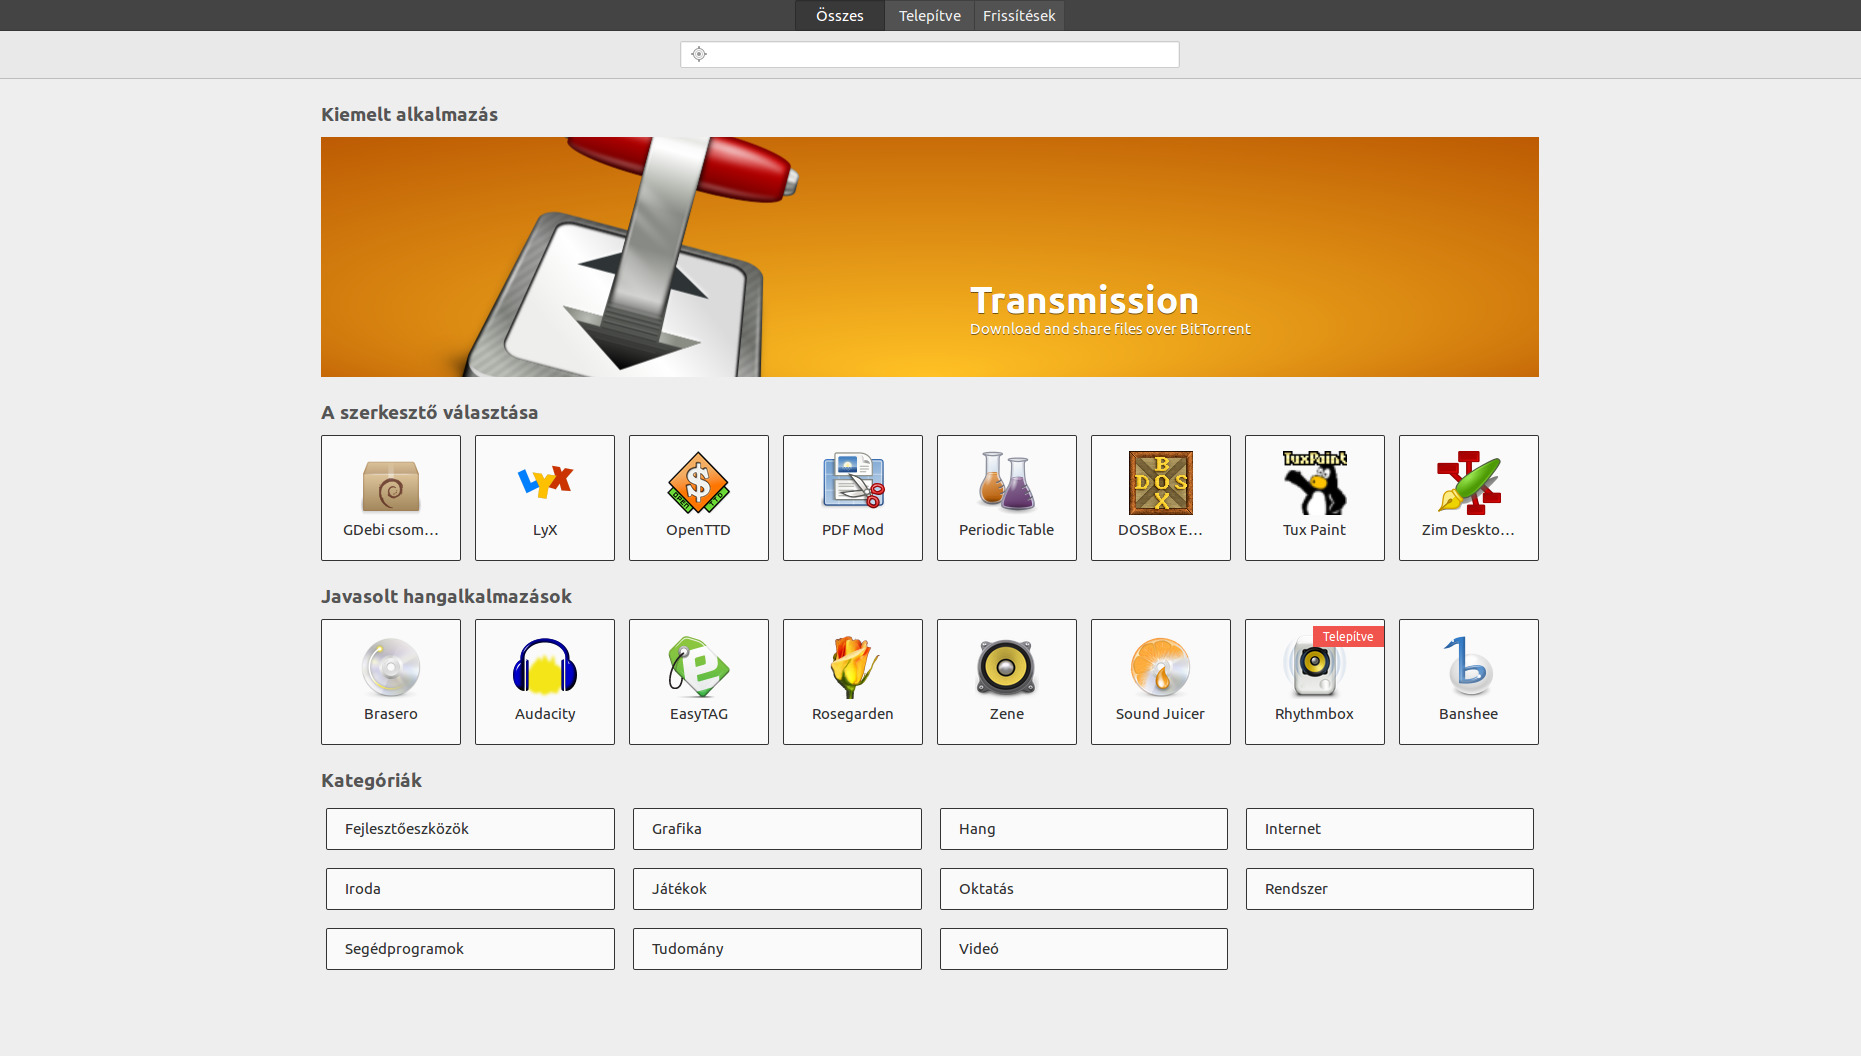Image resolution: width=1861 pixels, height=1056 pixels.
Task: Open the Sound Juicer orange icon
Action: click(x=1161, y=667)
